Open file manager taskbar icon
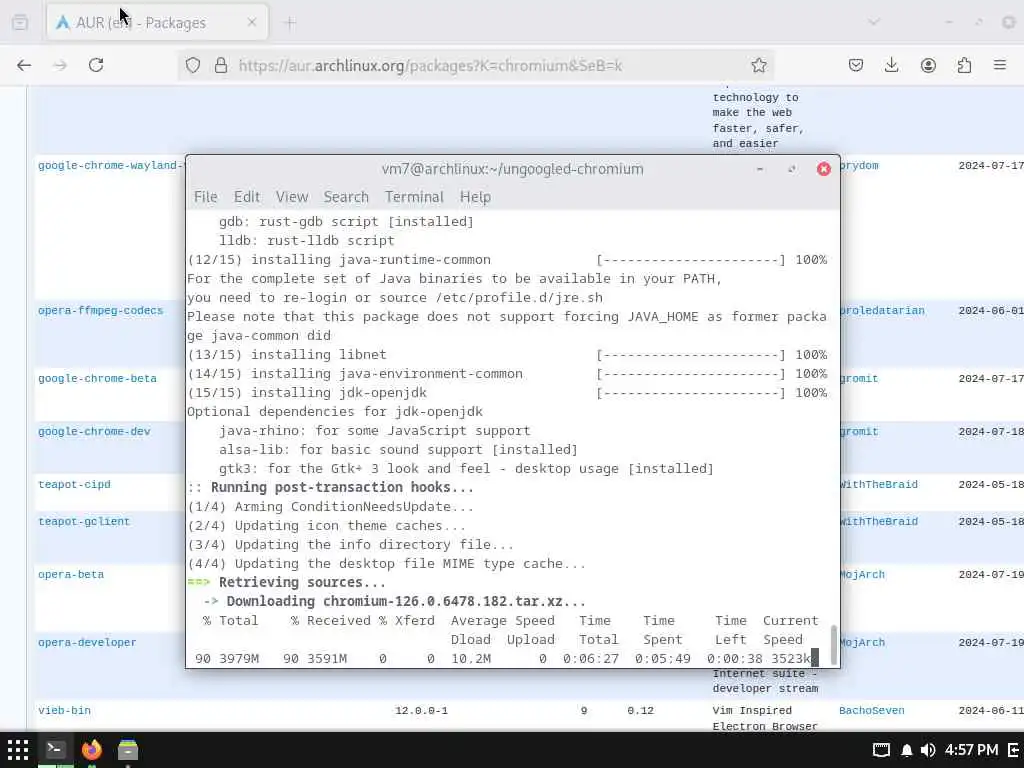The width and height of the screenshot is (1024, 768). pyautogui.click(x=128, y=750)
